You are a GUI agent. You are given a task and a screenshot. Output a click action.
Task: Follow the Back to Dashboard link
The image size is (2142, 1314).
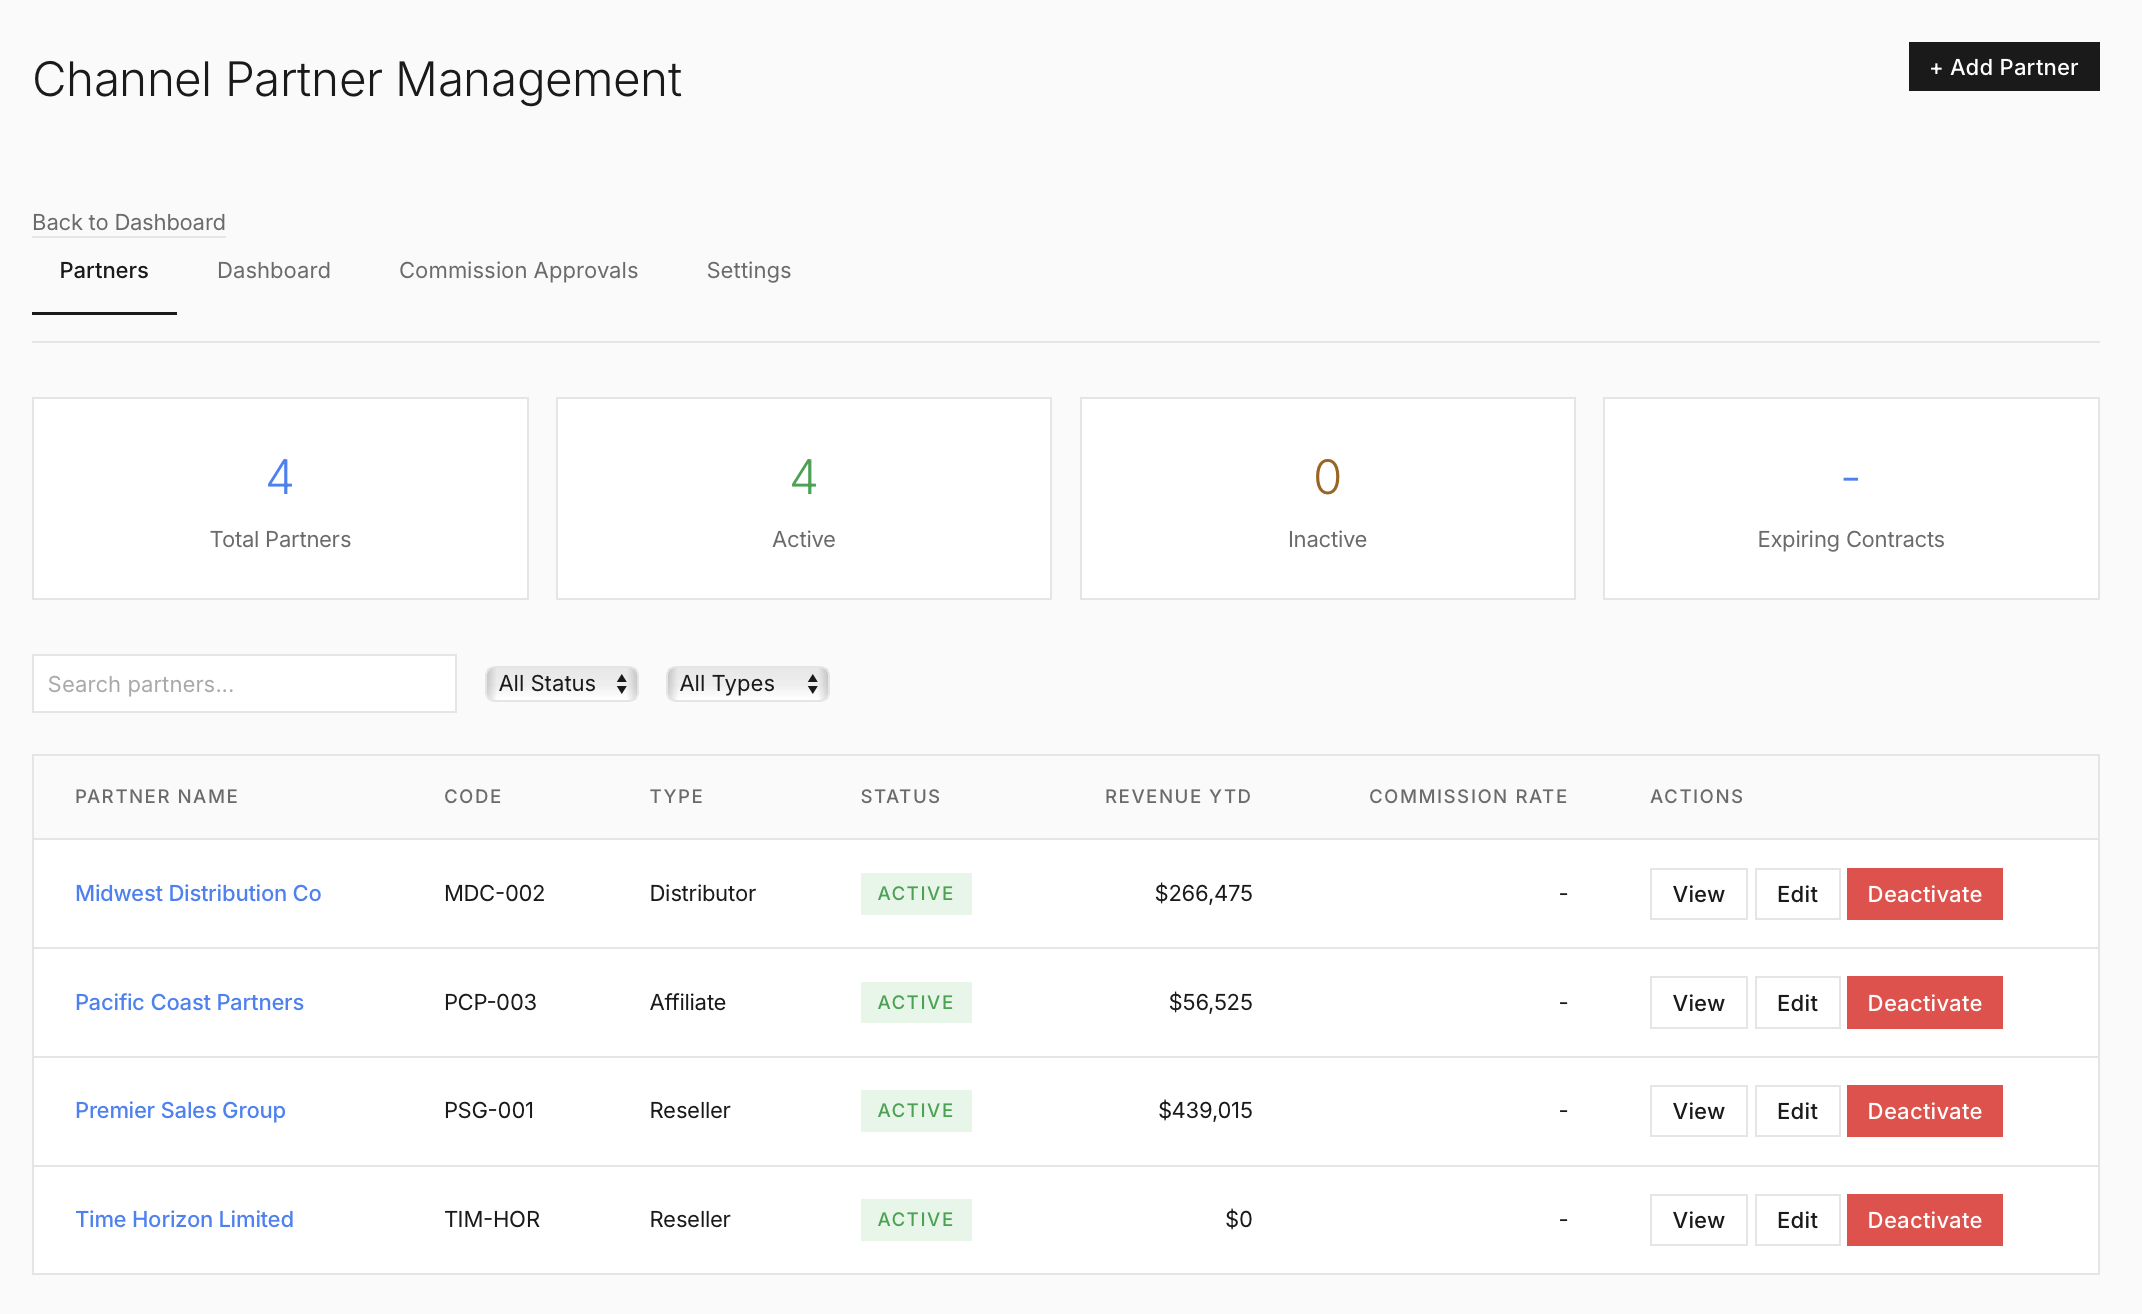(129, 222)
